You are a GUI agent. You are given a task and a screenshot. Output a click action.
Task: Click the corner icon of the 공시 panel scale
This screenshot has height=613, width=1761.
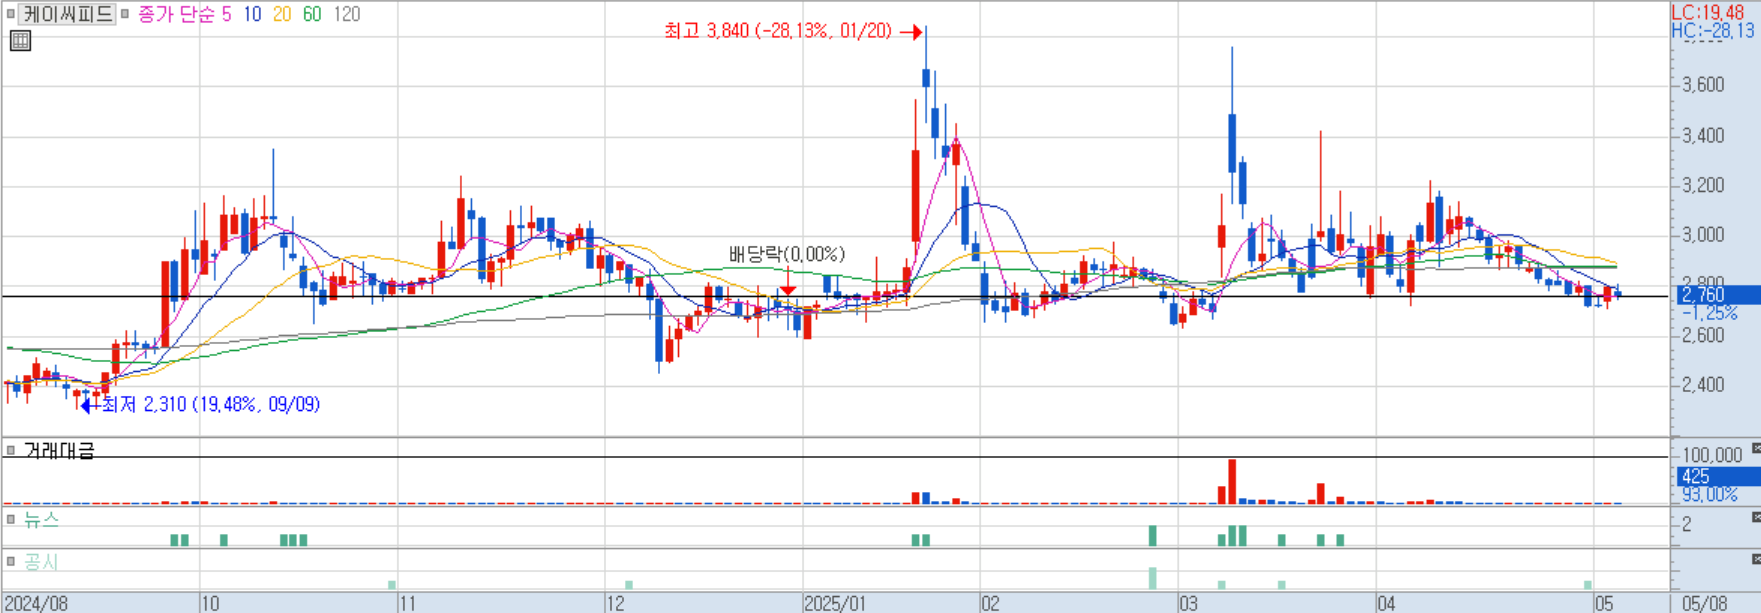tap(1755, 558)
